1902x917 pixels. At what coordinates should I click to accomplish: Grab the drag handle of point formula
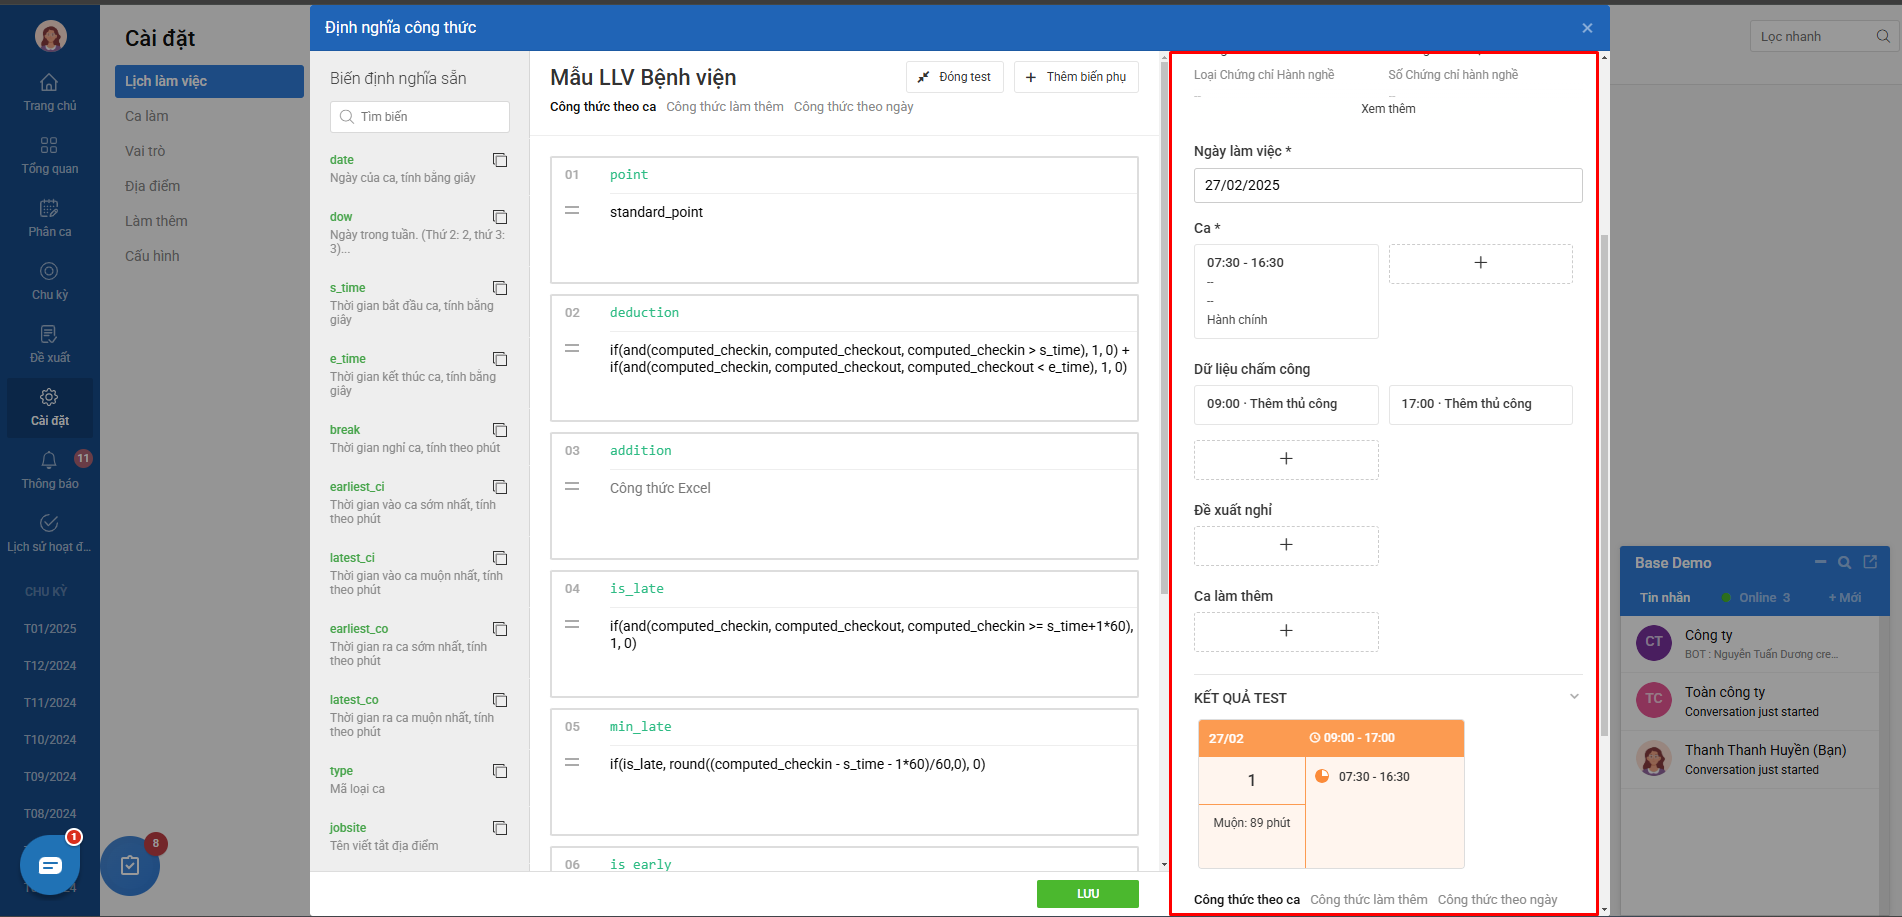click(x=572, y=211)
